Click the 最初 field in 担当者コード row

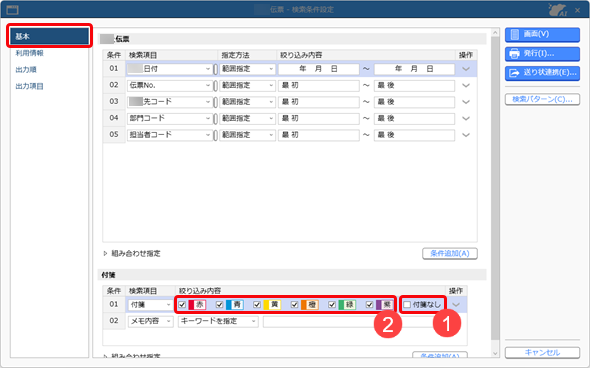[x=319, y=135]
